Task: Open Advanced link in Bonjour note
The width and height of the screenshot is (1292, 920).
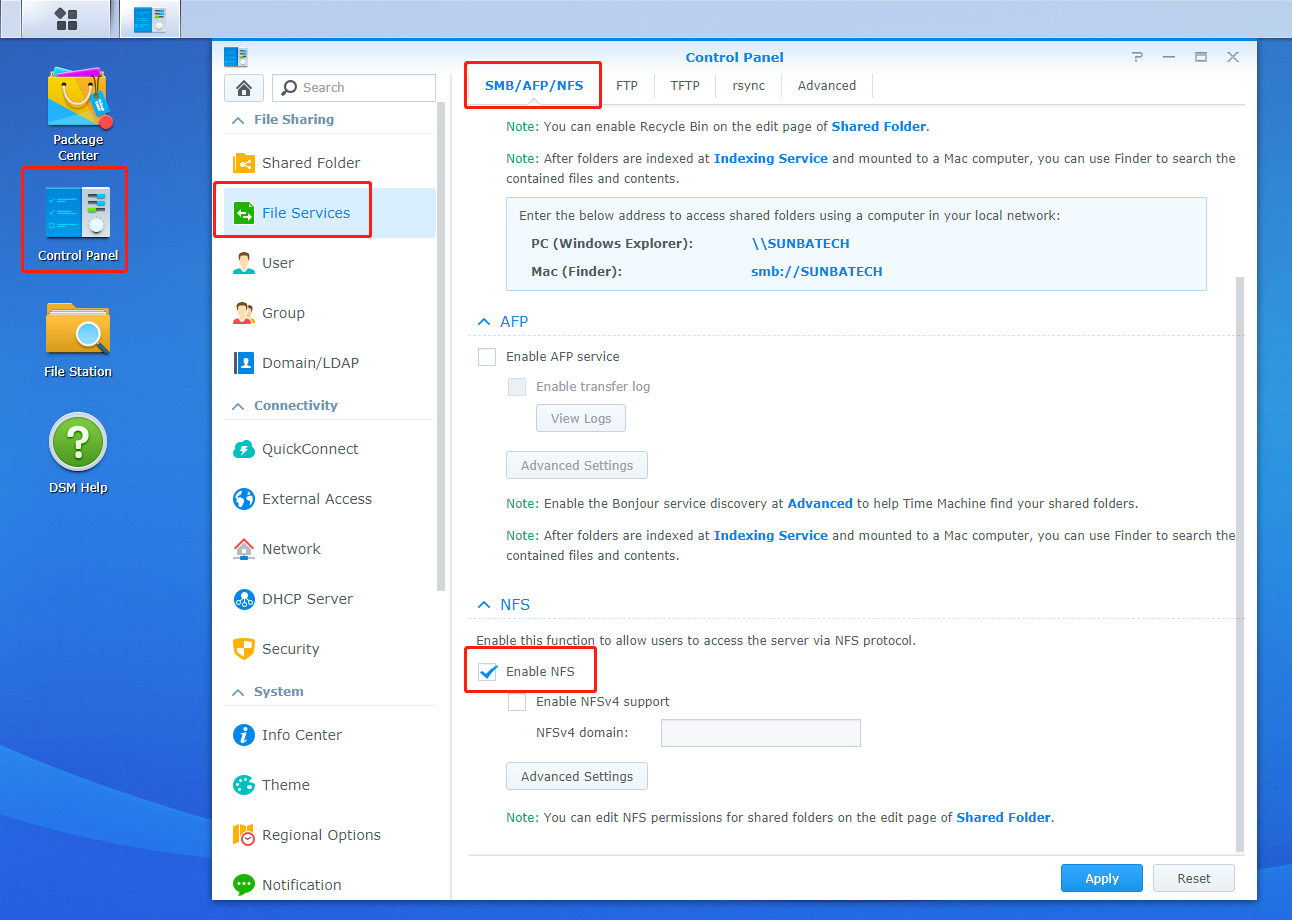Action: click(820, 504)
